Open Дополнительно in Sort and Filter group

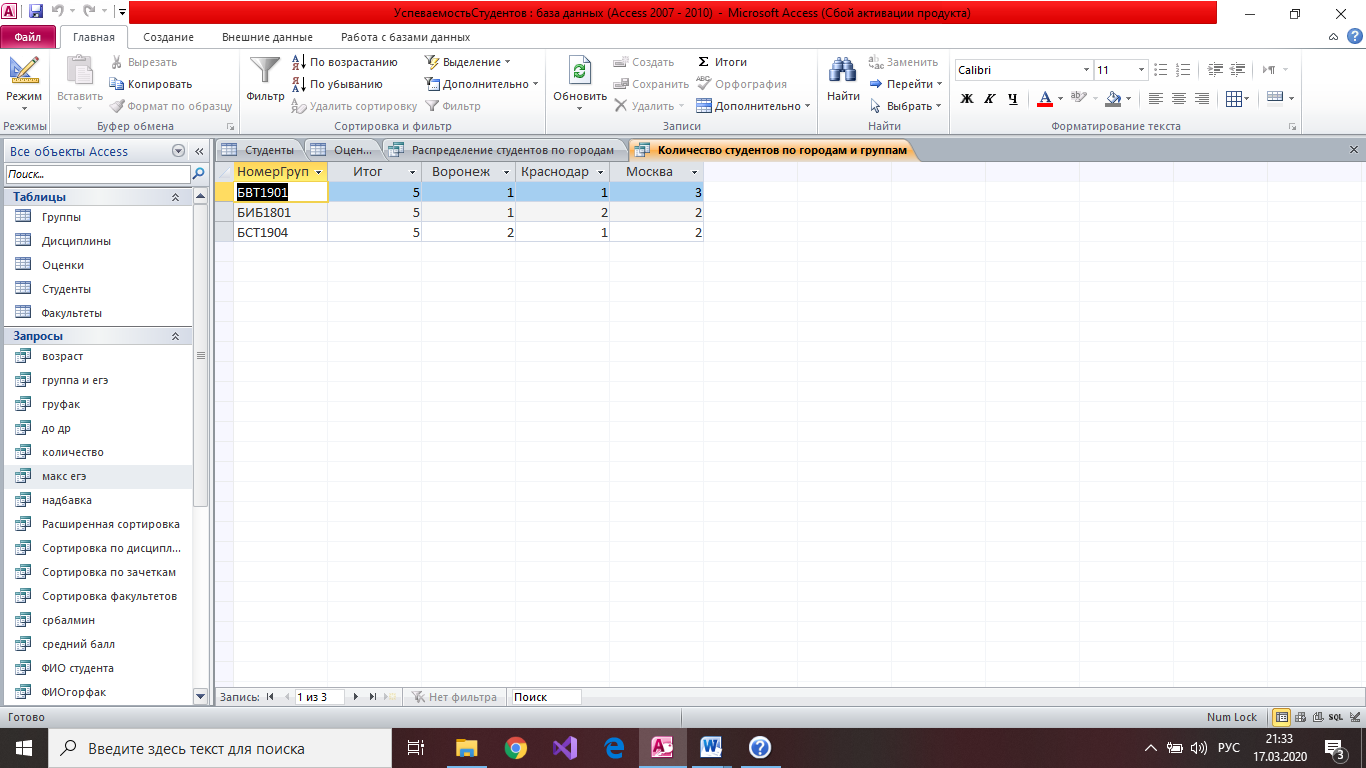point(481,84)
